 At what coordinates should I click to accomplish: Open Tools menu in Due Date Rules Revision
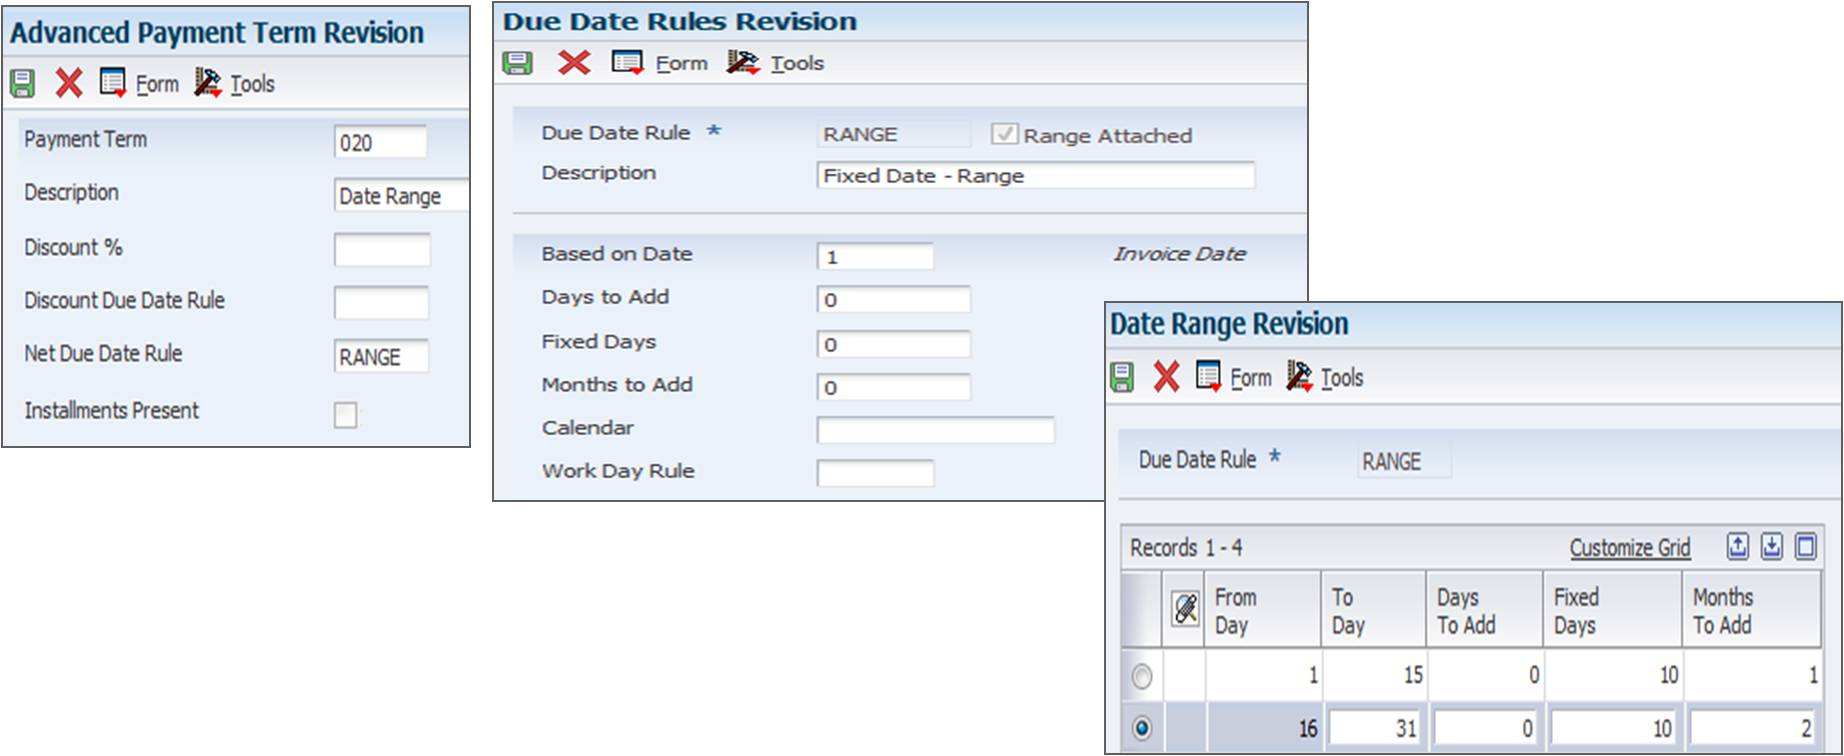797,63
